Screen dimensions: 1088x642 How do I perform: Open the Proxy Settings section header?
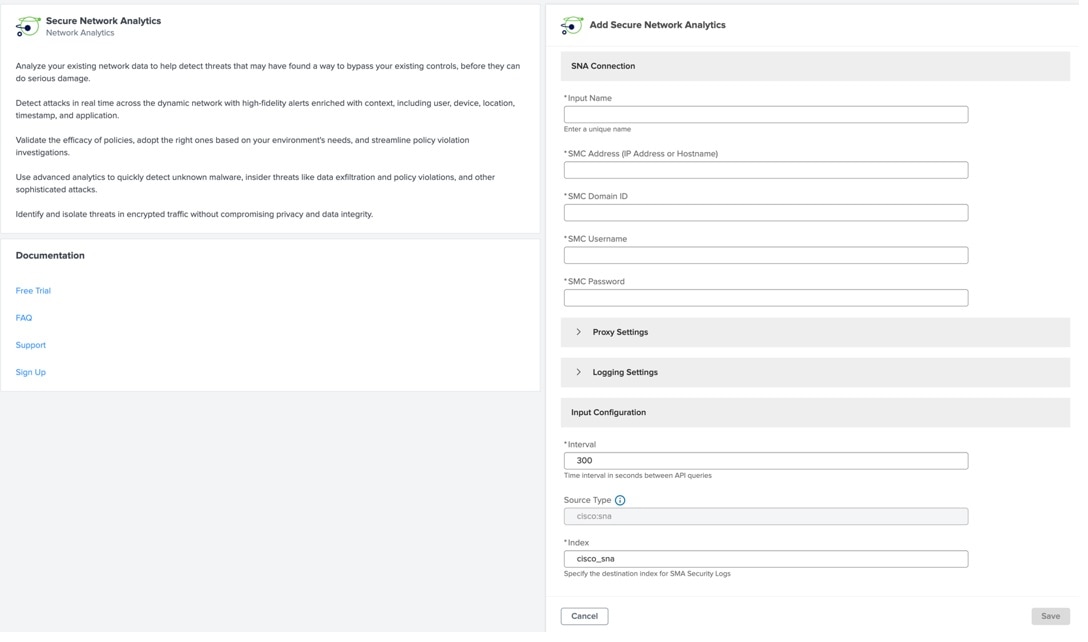(620, 332)
